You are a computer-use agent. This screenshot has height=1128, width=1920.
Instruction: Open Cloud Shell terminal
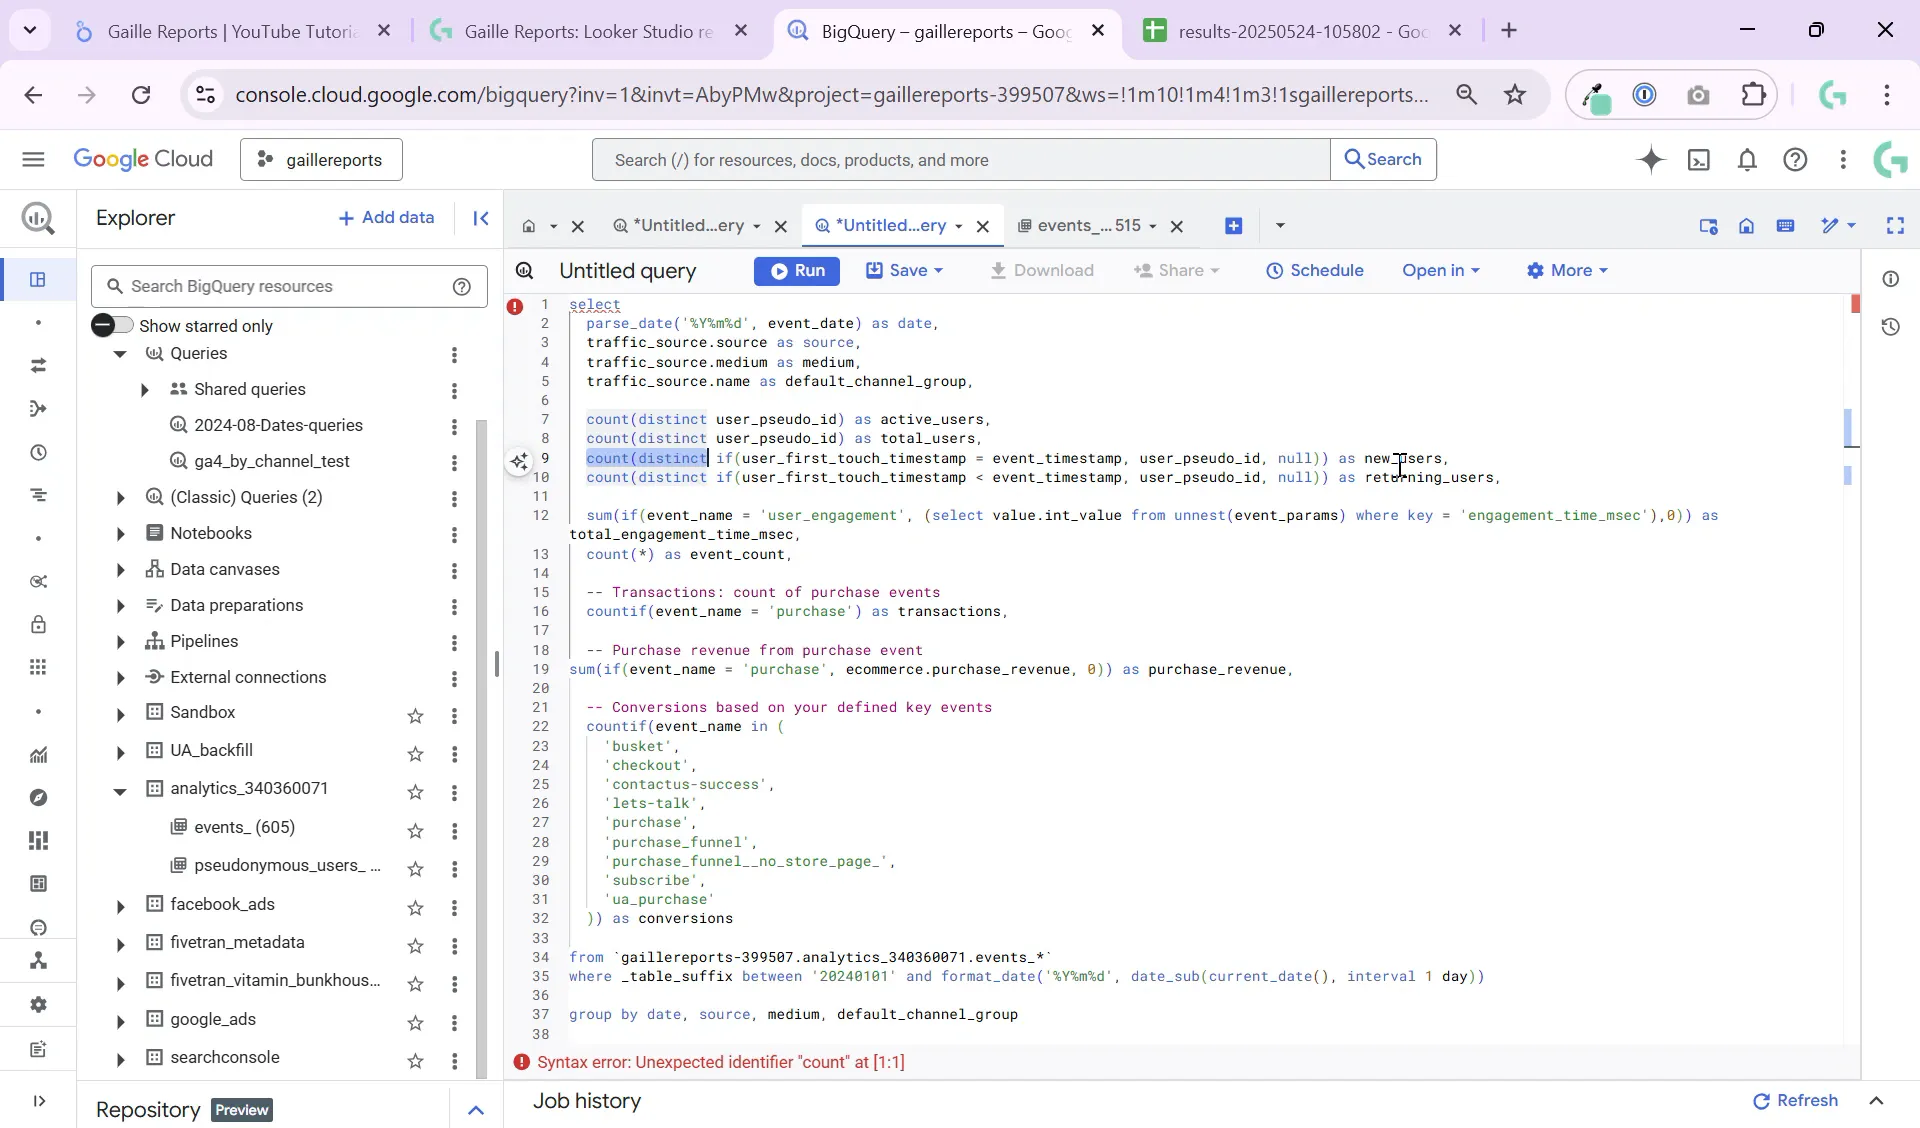tap(1700, 160)
